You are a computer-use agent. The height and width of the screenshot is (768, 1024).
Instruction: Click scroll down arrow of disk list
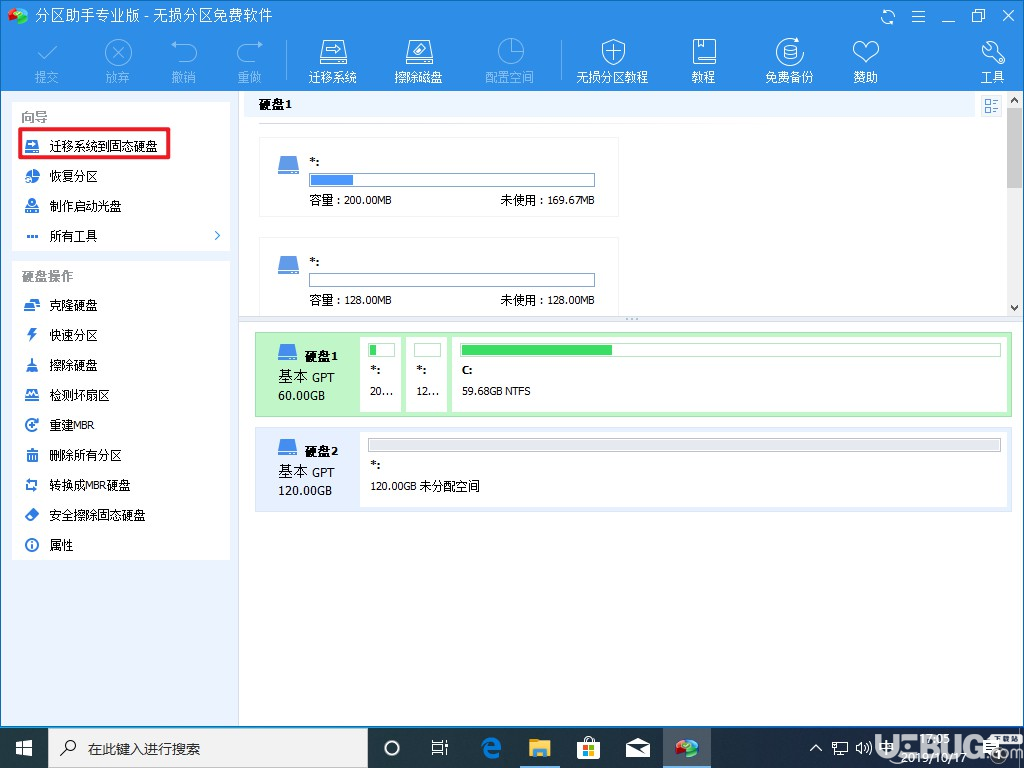(x=1014, y=308)
